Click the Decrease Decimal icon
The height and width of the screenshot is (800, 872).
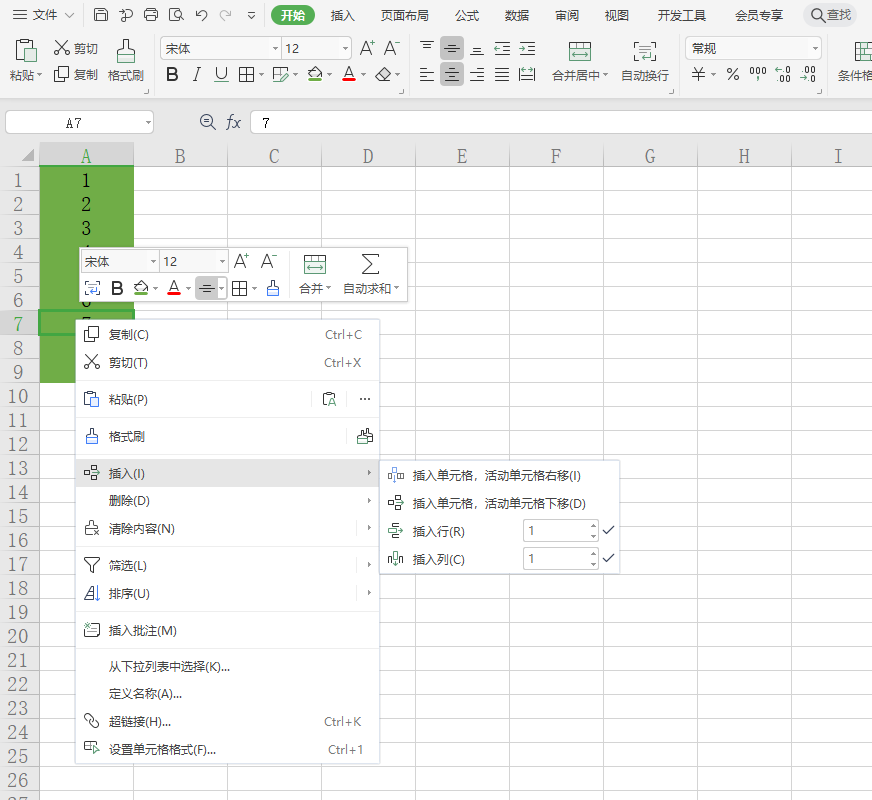(x=808, y=74)
